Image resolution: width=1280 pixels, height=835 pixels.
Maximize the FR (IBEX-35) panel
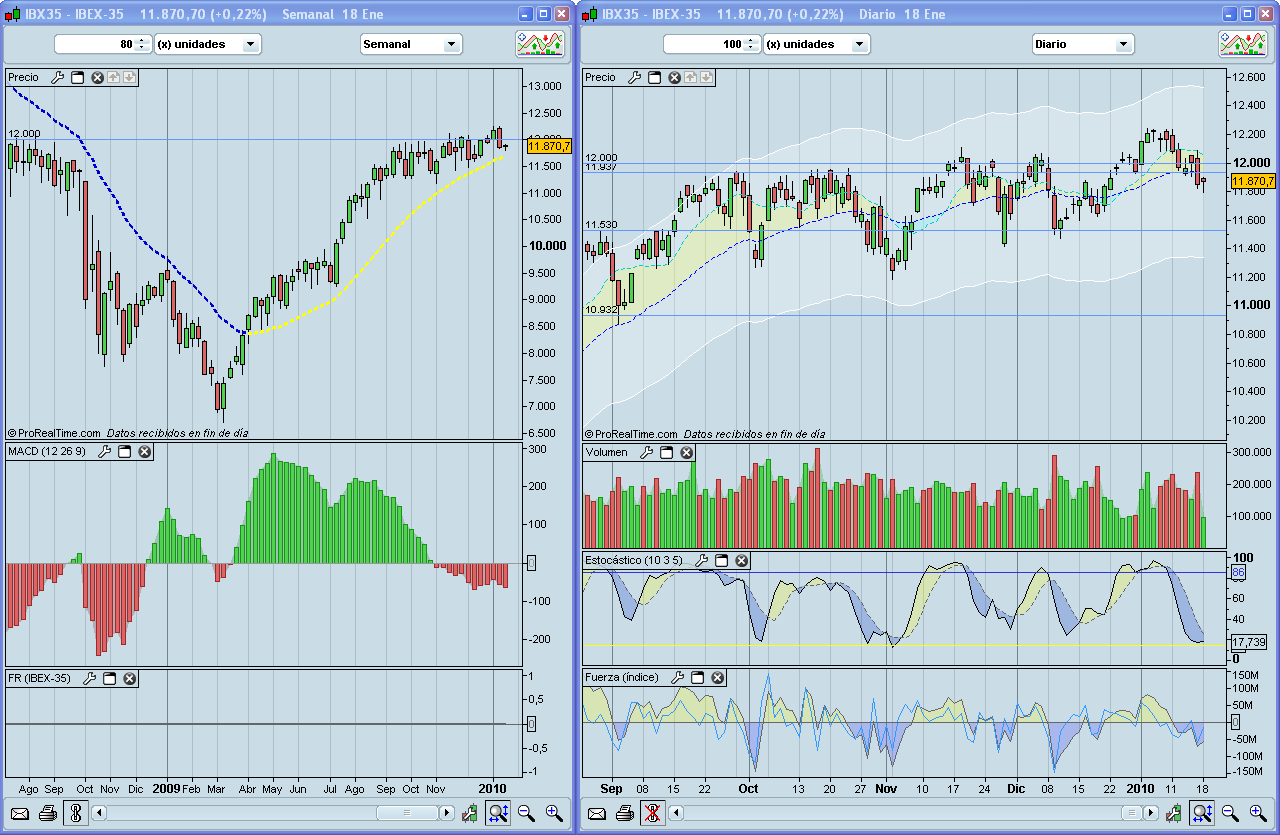(110, 678)
